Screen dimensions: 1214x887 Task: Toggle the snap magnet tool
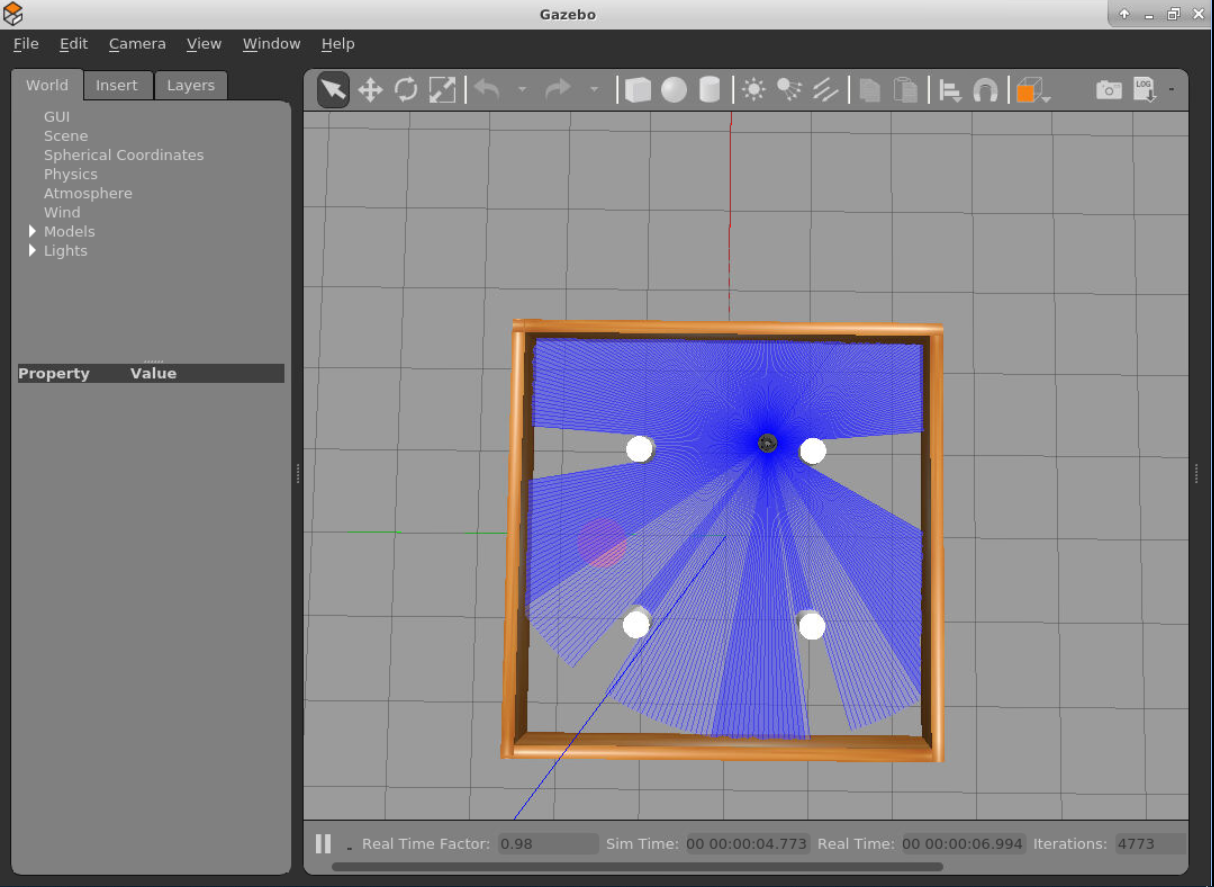pyautogui.click(x=985, y=91)
